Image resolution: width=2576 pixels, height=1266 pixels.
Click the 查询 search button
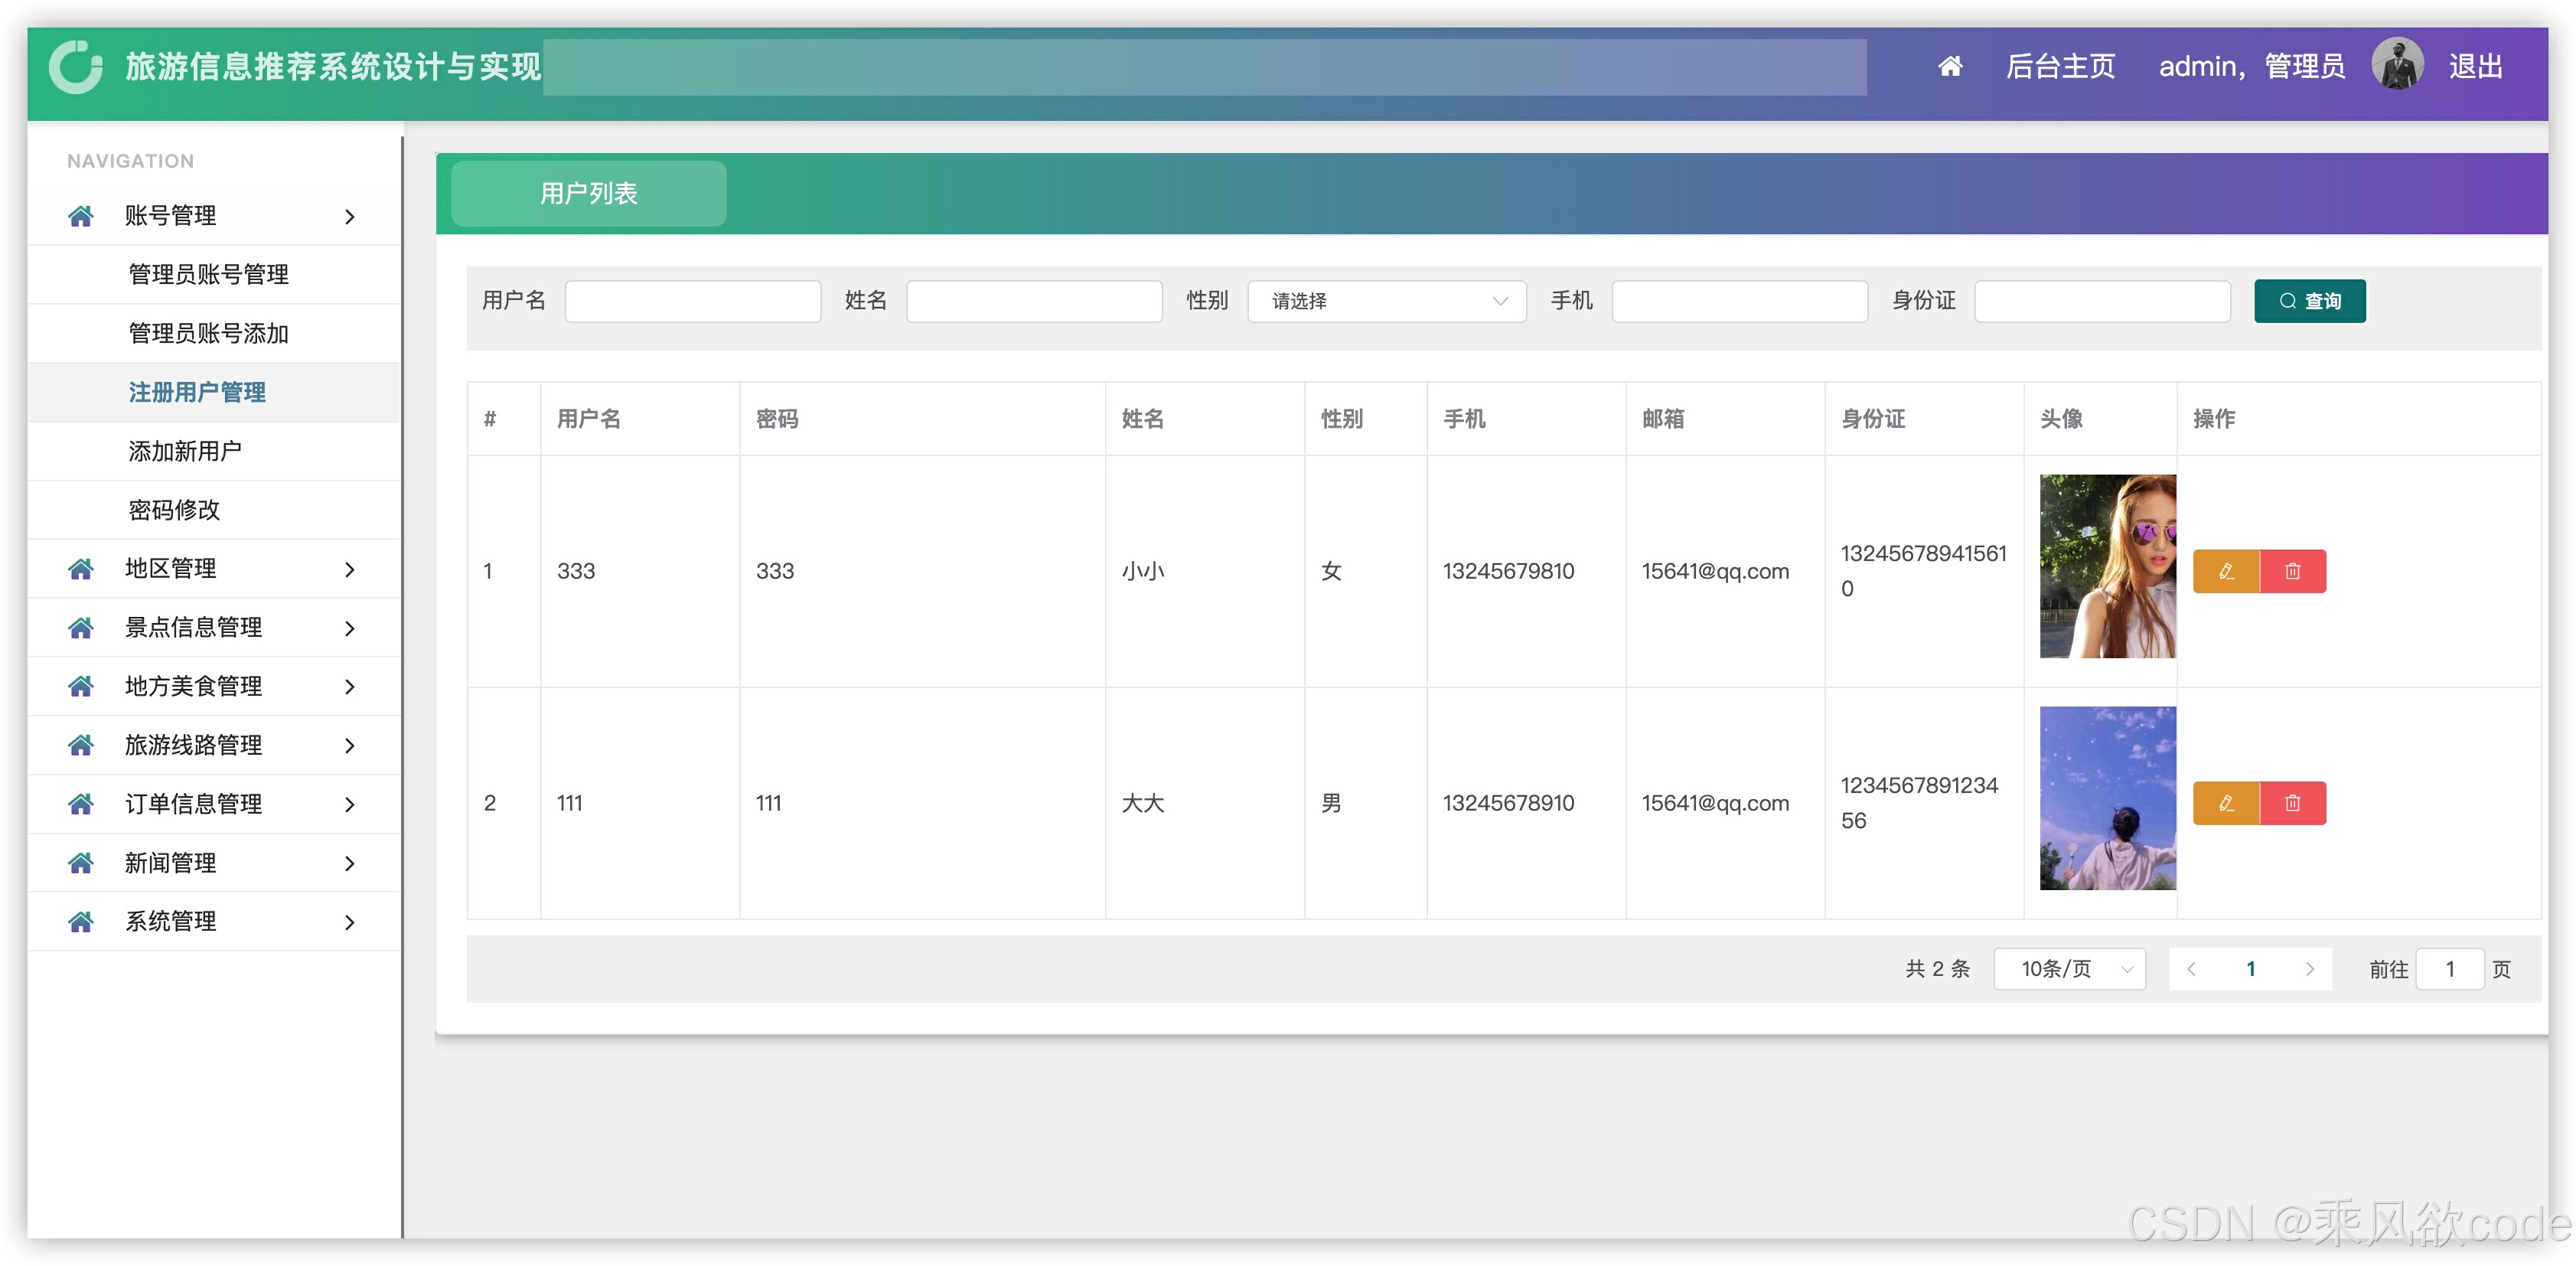click(x=2309, y=301)
